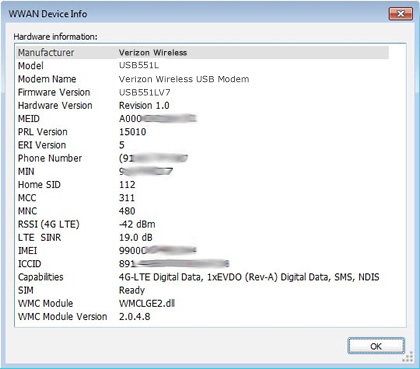
Task: Select the MIN label
Action: coord(26,171)
